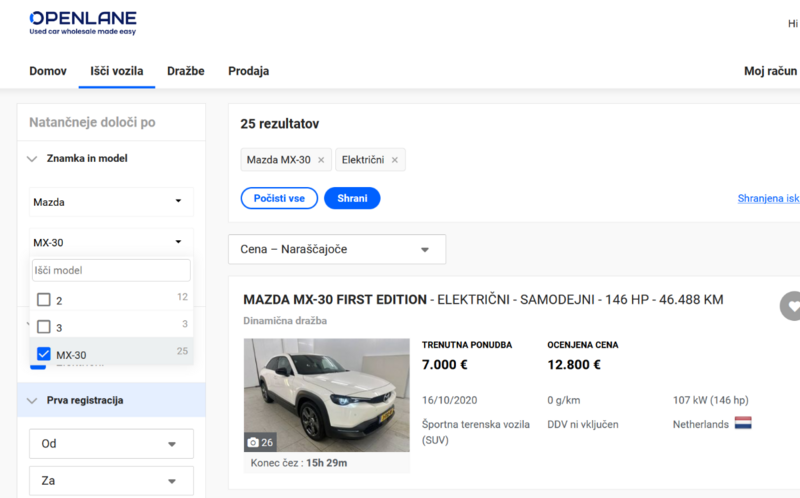800x498 pixels.
Task: Collapse the Znamka in model section
Action: [x=32, y=158]
